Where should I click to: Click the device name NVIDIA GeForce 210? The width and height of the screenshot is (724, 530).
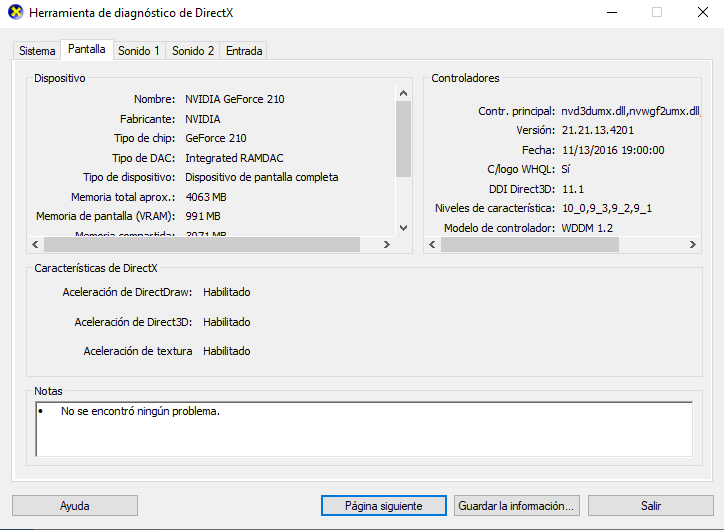235,99
